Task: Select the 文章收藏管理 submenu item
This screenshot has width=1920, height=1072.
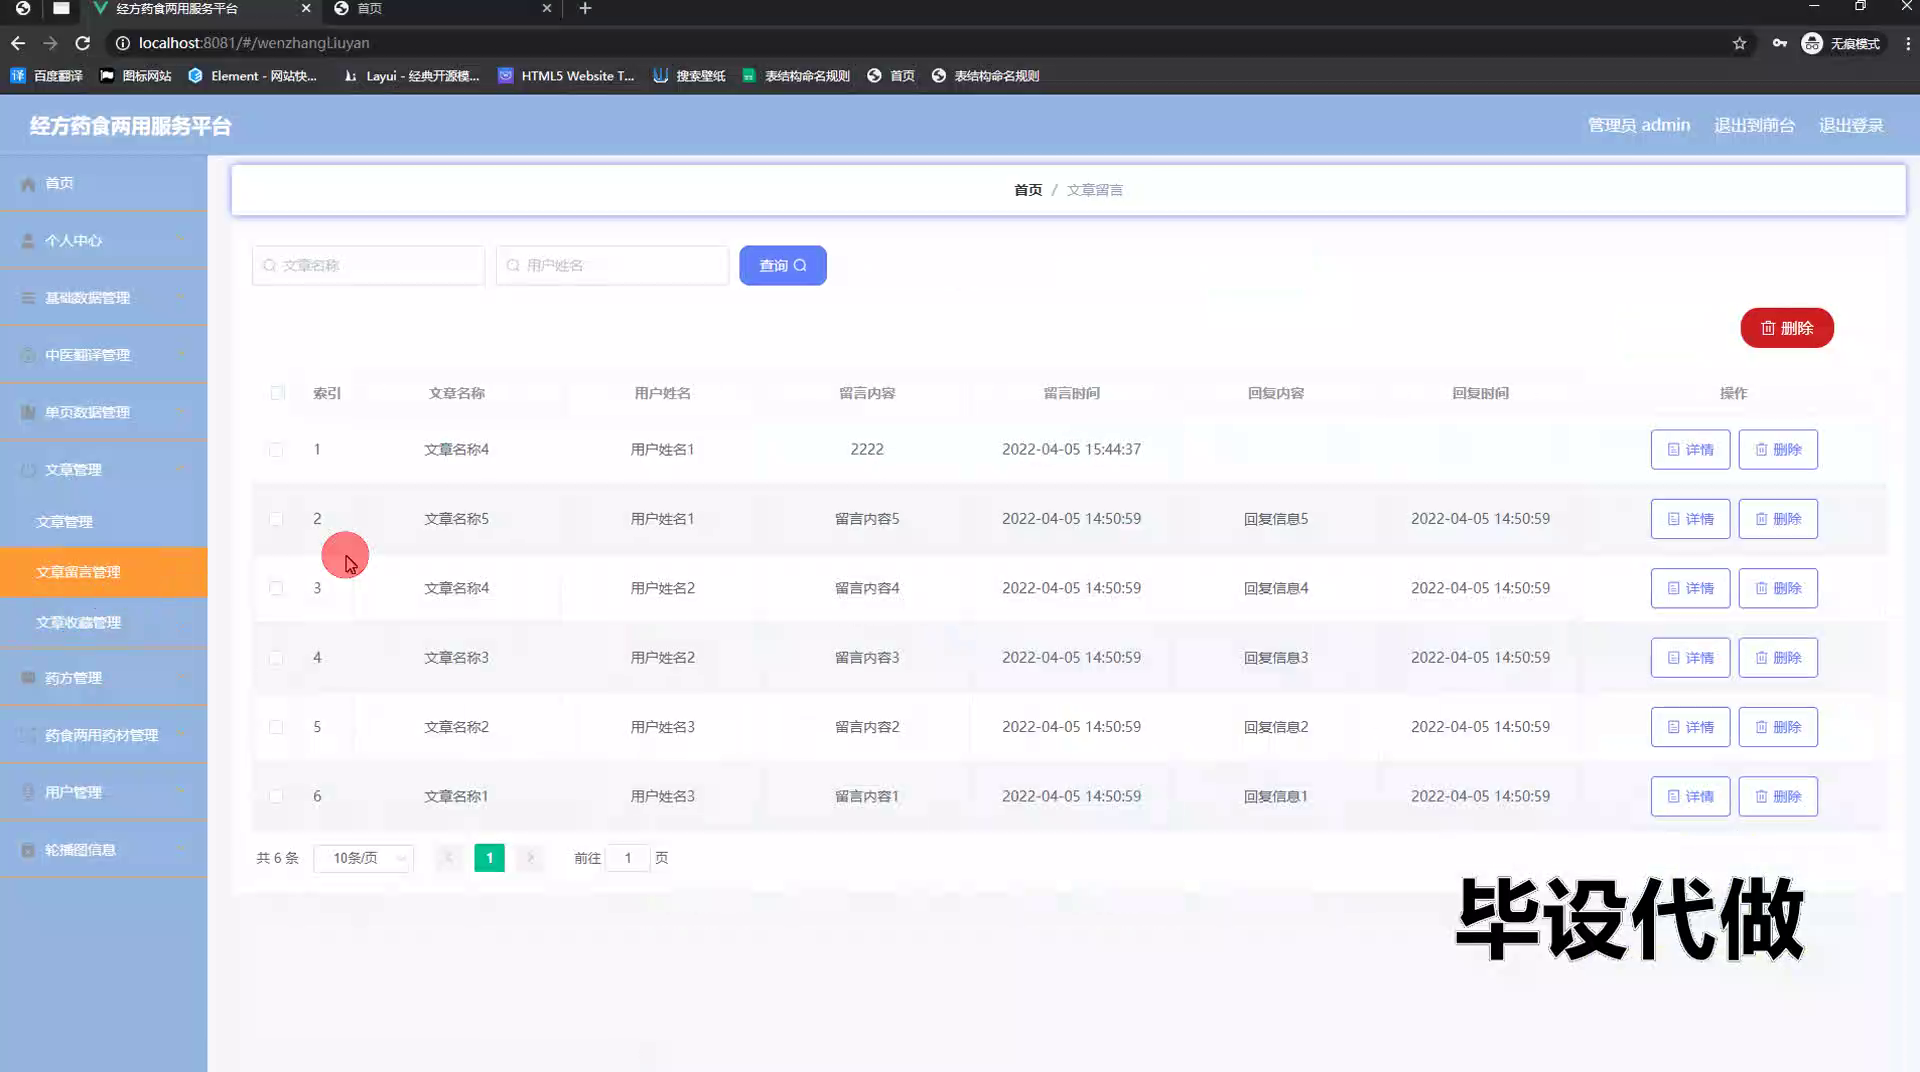Action: click(104, 622)
